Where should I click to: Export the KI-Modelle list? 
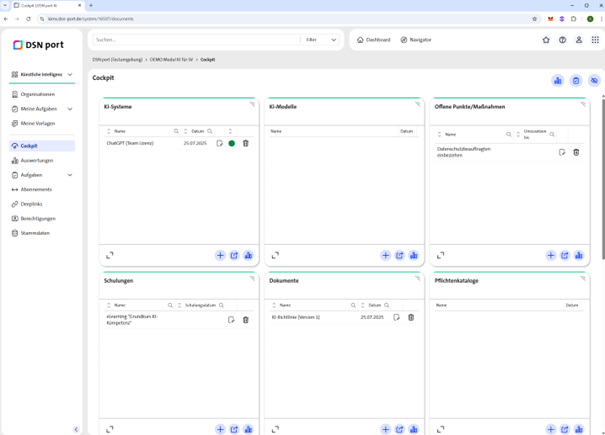pyautogui.click(x=399, y=255)
